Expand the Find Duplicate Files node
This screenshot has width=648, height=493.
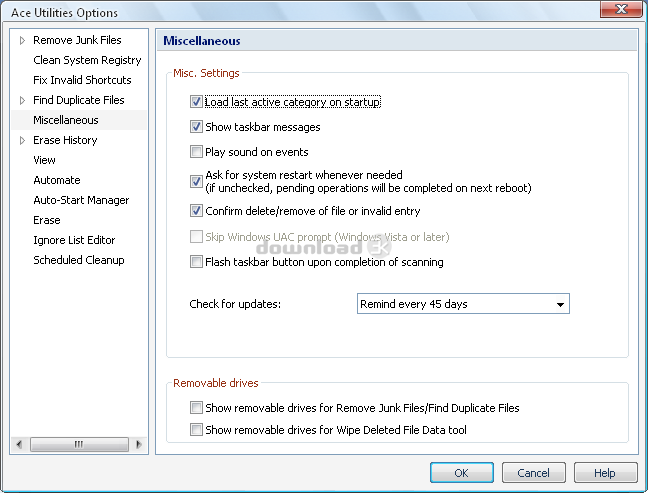point(22,100)
